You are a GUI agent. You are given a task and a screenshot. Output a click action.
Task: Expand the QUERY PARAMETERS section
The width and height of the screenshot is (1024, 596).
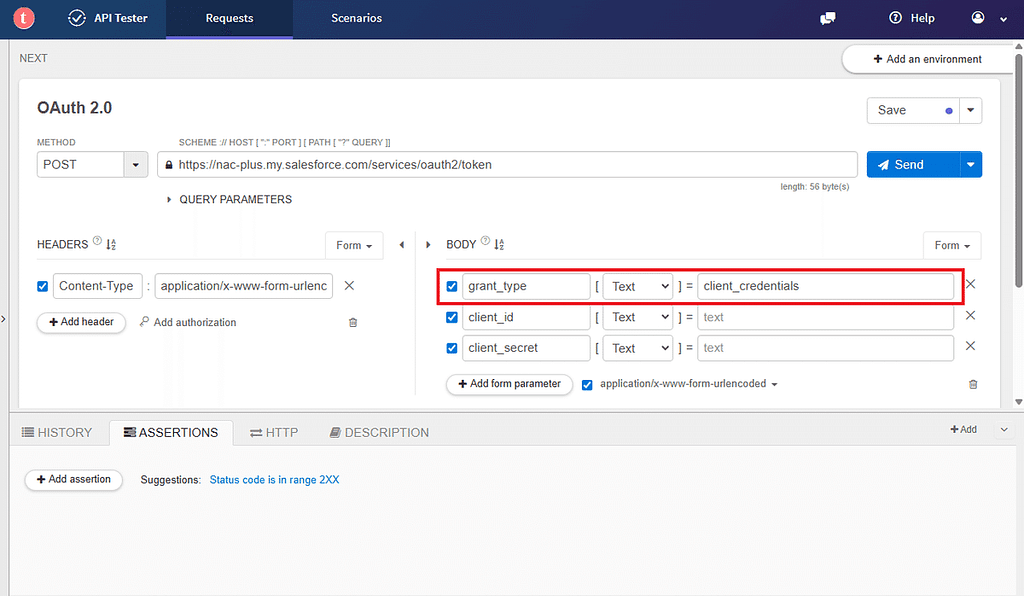[229, 199]
